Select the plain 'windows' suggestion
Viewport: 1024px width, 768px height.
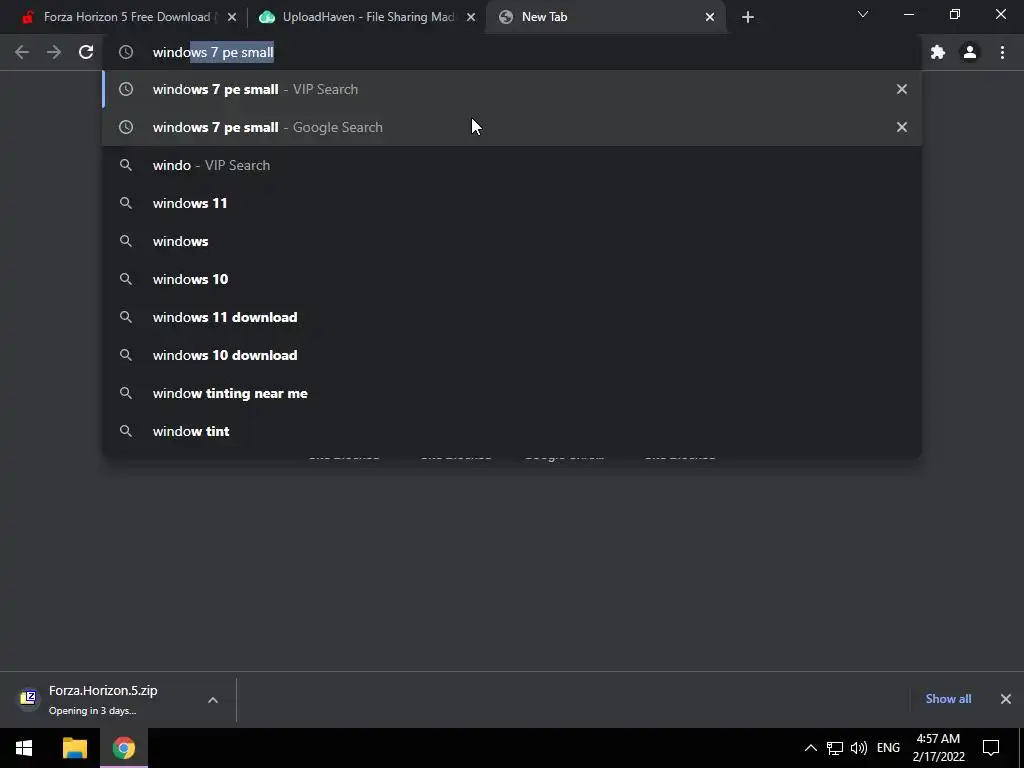(x=512, y=241)
